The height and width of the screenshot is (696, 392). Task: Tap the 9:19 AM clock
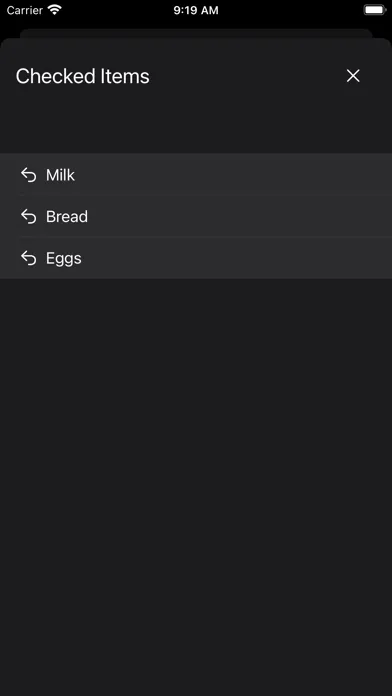196,10
